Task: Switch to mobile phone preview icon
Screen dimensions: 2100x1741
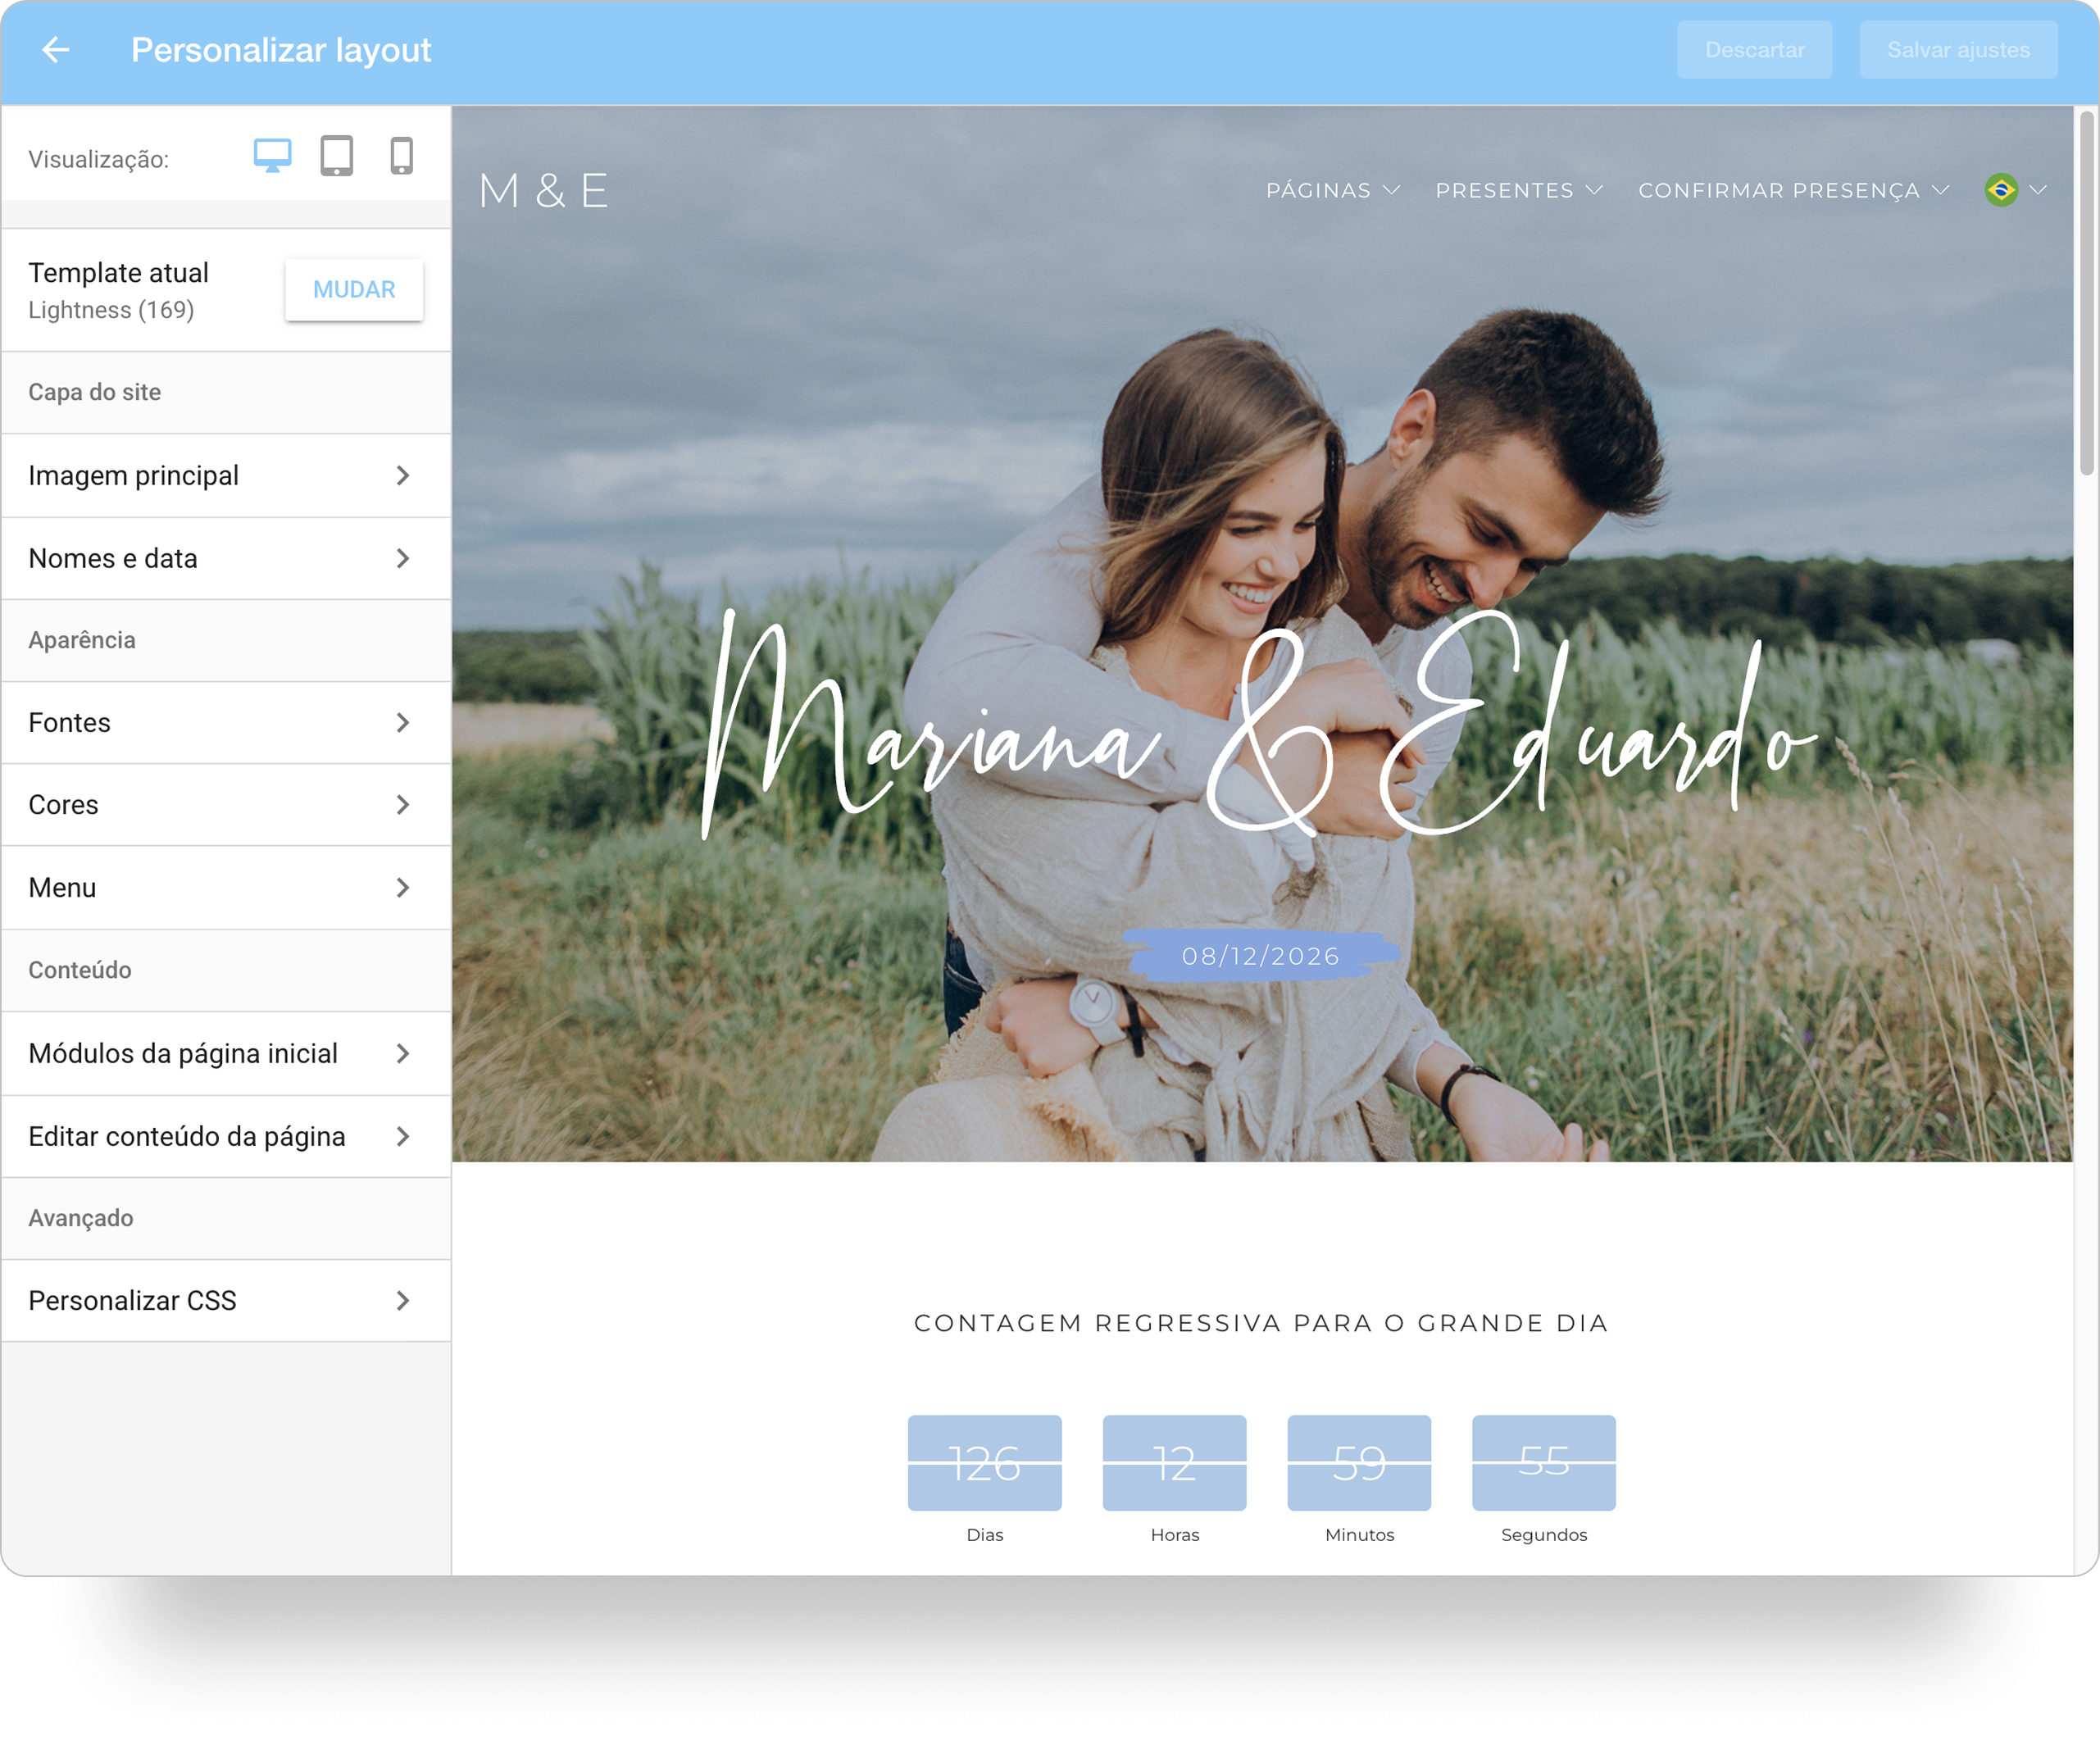Action: click(402, 156)
